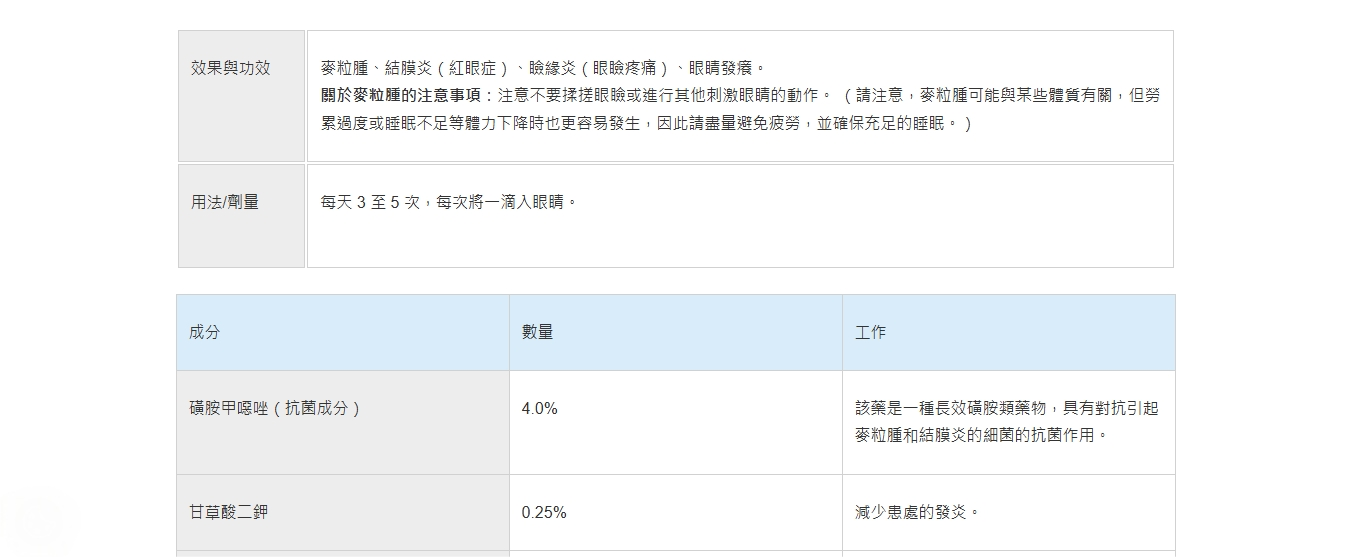Select the 成分 column header
The width and height of the screenshot is (1351, 557).
(204, 332)
